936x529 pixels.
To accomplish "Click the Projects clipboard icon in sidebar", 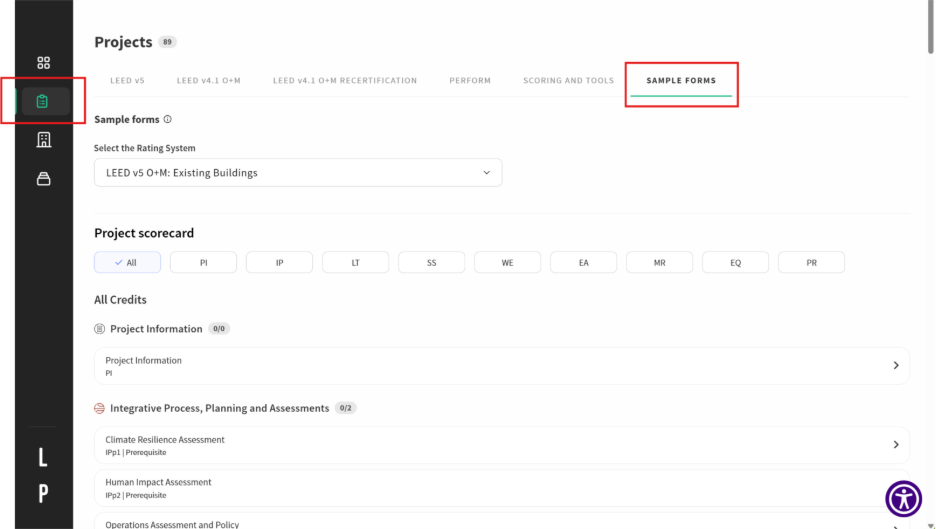I will (x=42, y=101).
